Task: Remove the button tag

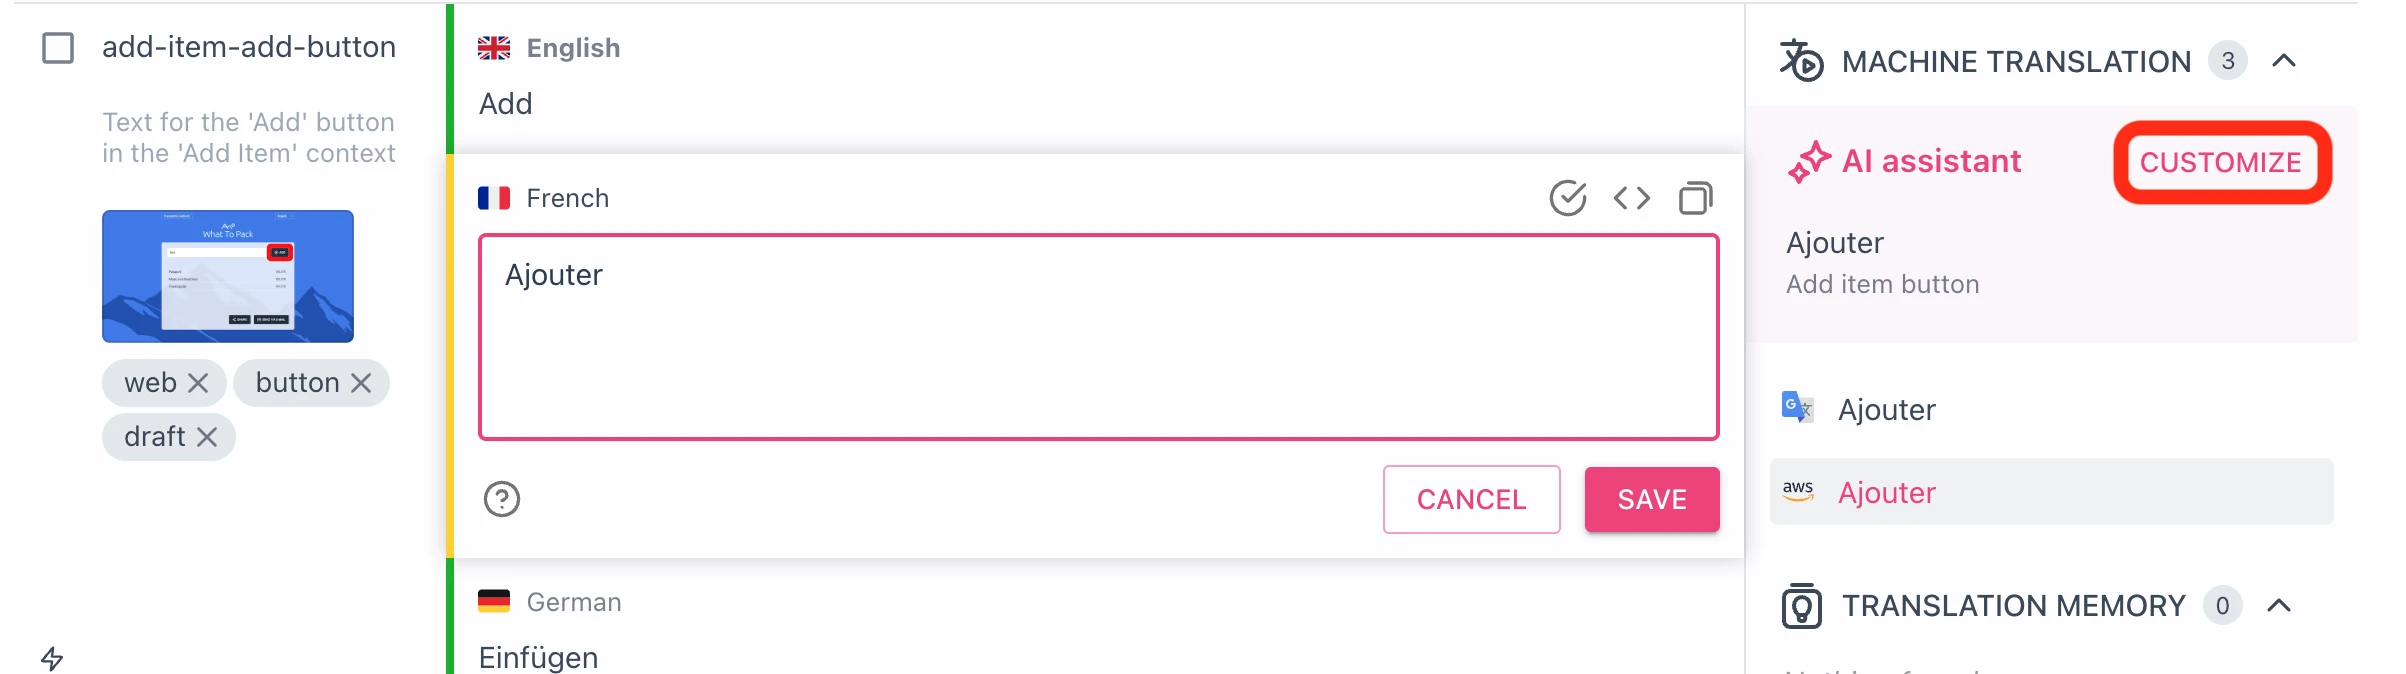Action: click(361, 383)
